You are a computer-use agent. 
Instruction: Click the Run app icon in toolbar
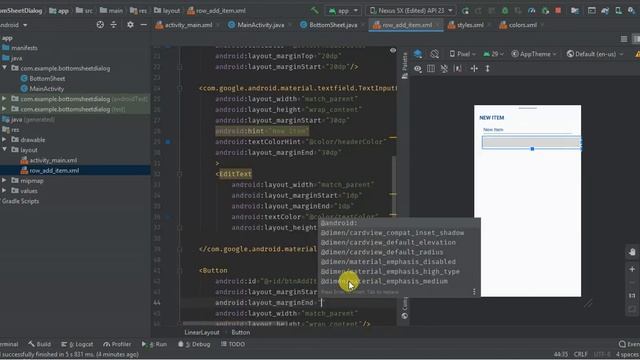465,11
